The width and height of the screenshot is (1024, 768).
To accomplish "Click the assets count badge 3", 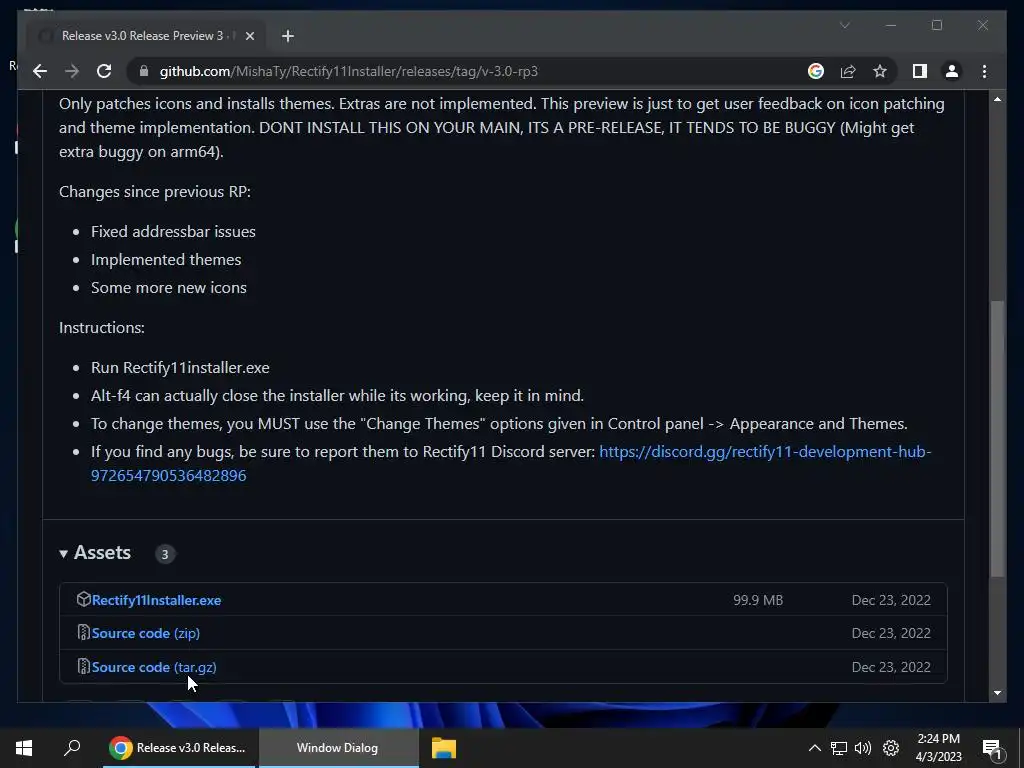I will tap(165, 554).
